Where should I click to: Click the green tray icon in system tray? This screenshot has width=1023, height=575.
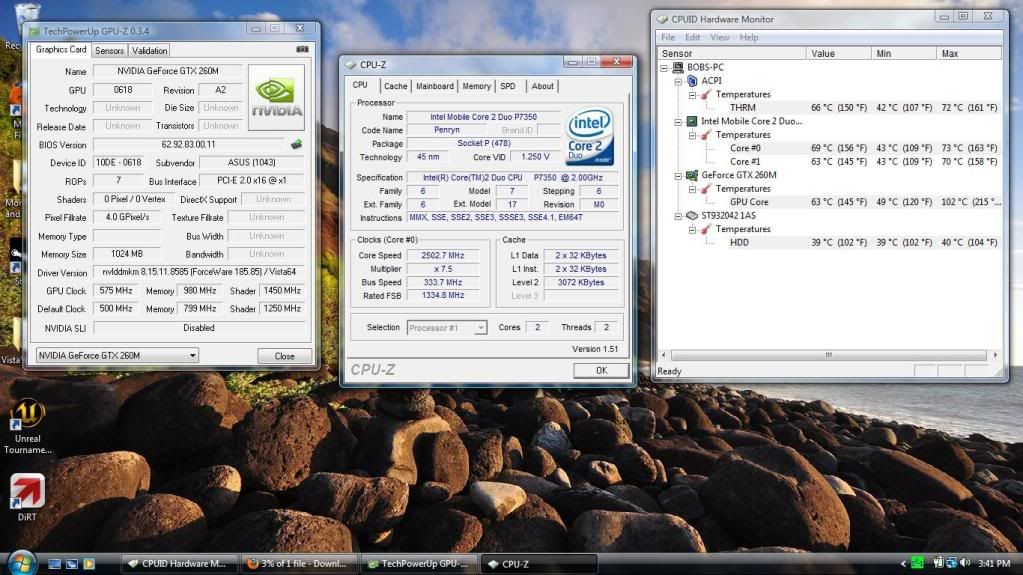918,563
